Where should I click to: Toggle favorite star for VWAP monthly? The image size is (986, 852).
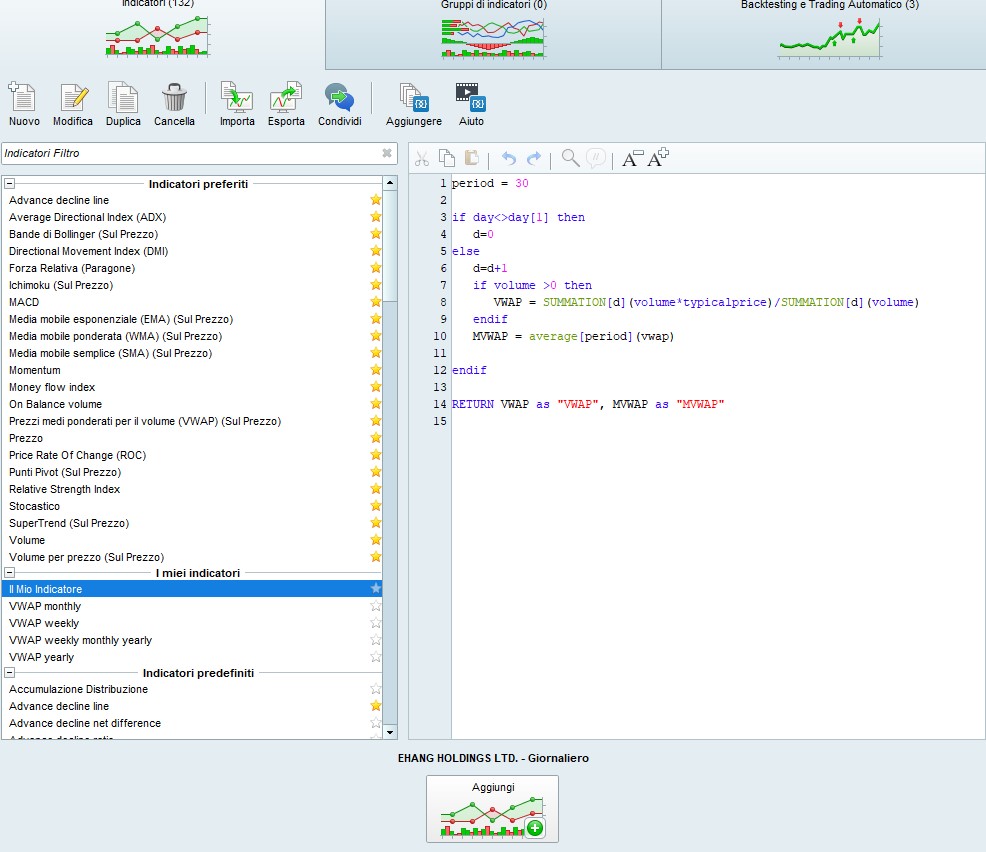[376, 606]
